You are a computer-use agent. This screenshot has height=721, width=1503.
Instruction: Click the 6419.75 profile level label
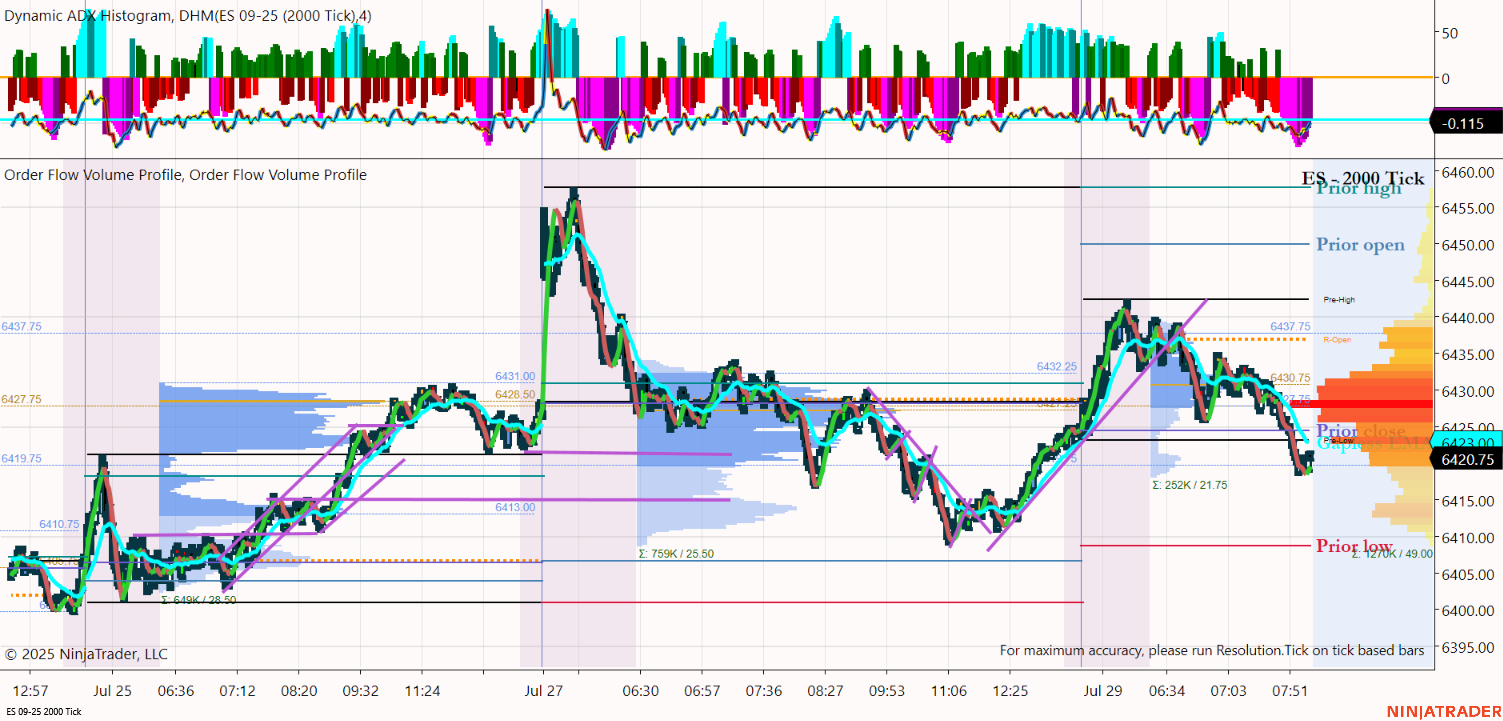pyautogui.click(x=21, y=459)
